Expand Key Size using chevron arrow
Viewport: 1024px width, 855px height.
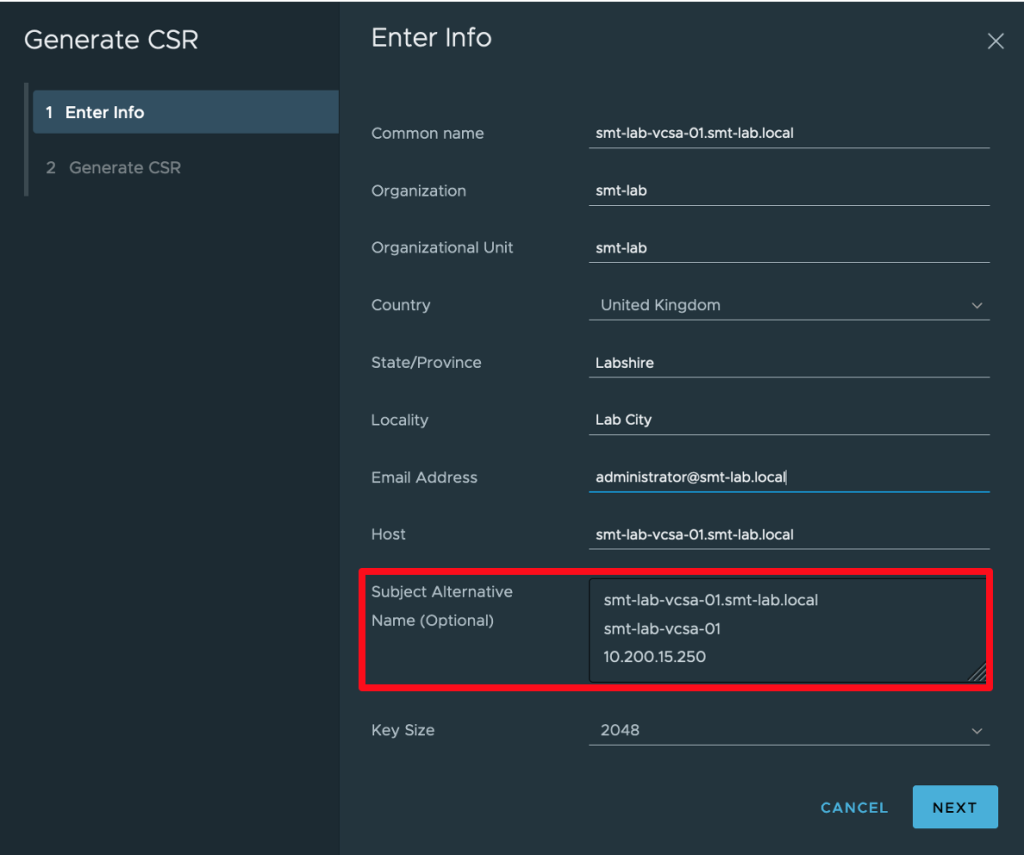point(976,731)
